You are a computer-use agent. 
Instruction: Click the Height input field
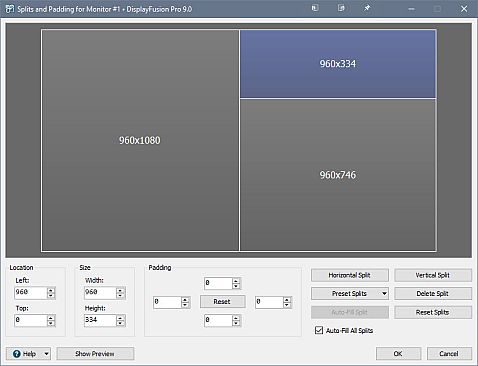point(100,321)
